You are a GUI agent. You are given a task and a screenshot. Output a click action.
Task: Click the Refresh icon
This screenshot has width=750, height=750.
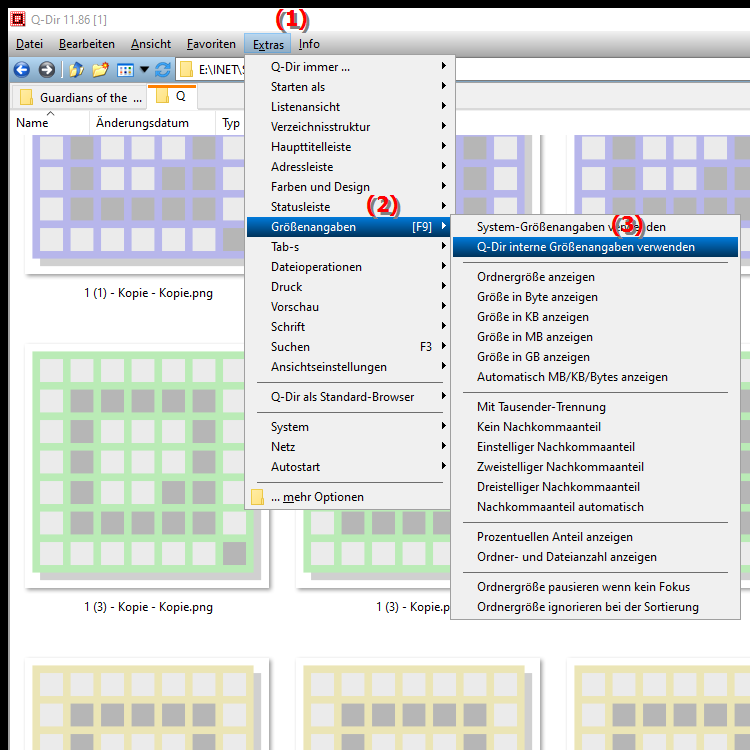[163, 70]
